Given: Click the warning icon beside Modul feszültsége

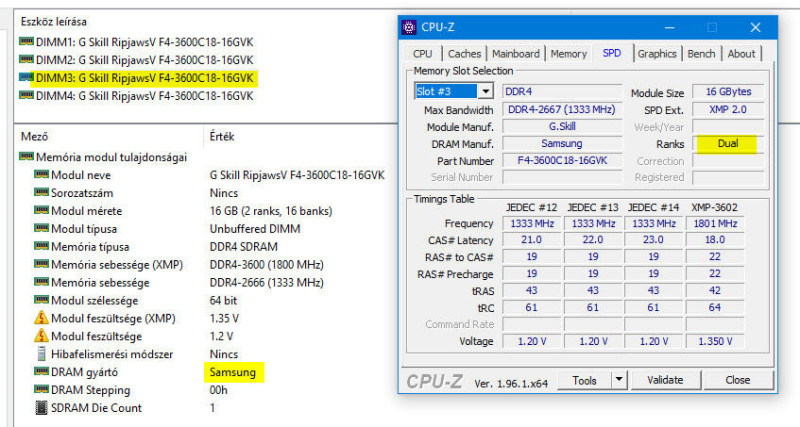Looking at the screenshot, I should coord(41,336).
